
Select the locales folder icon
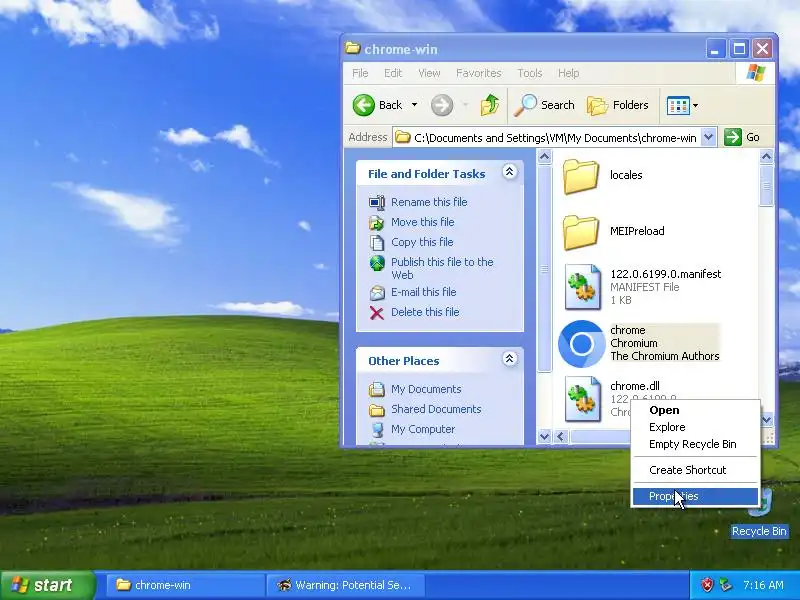pos(581,177)
